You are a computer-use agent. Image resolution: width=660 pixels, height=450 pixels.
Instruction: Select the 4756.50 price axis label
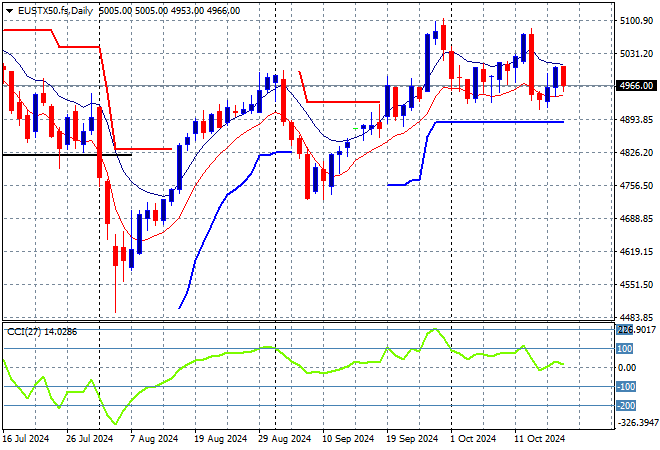click(x=636, y=186)
